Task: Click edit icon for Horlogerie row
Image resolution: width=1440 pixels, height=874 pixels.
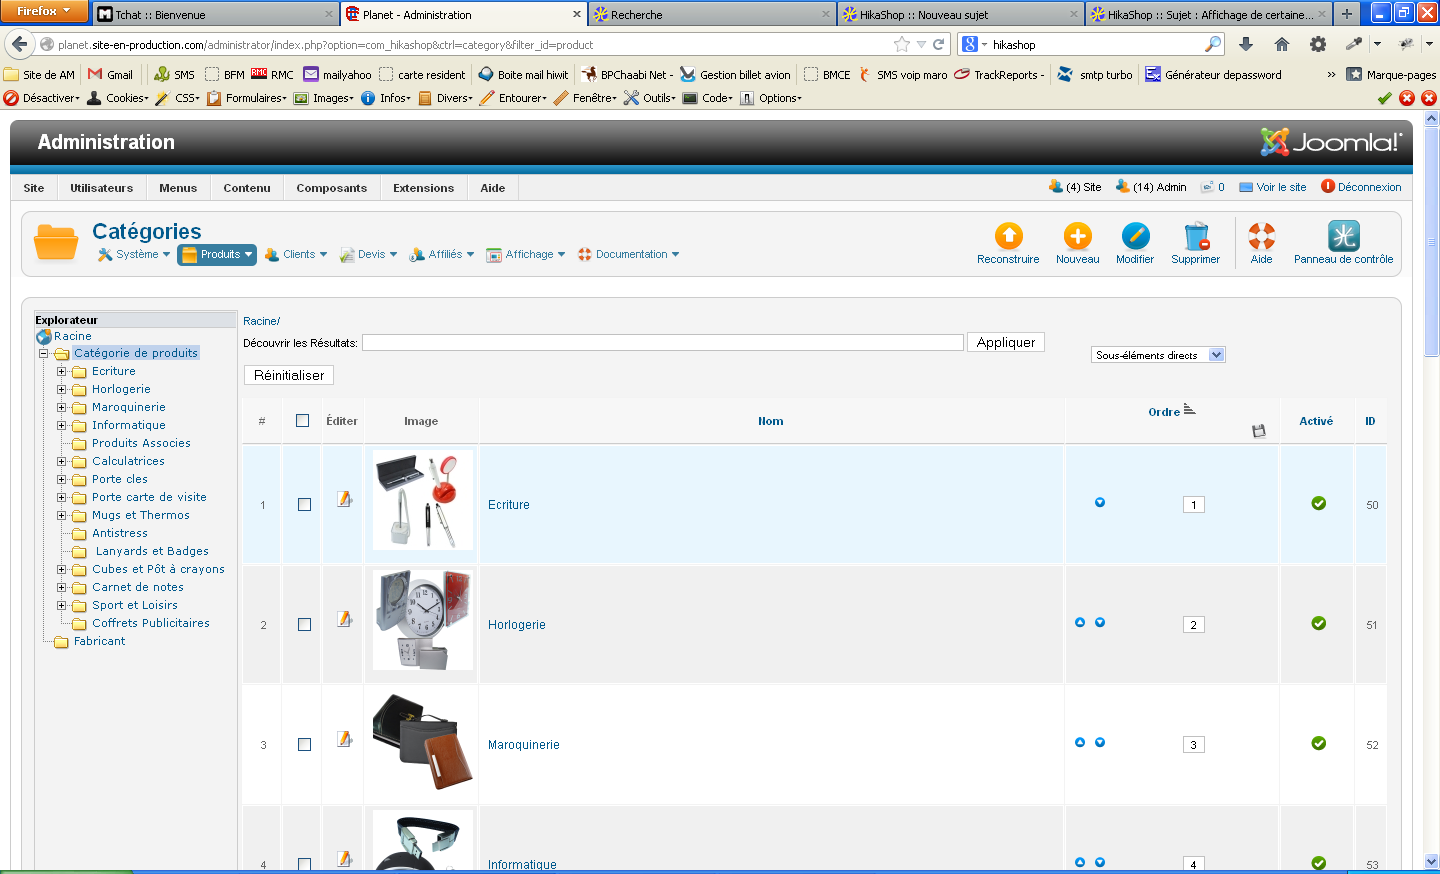Action: [x=344, y=619]
